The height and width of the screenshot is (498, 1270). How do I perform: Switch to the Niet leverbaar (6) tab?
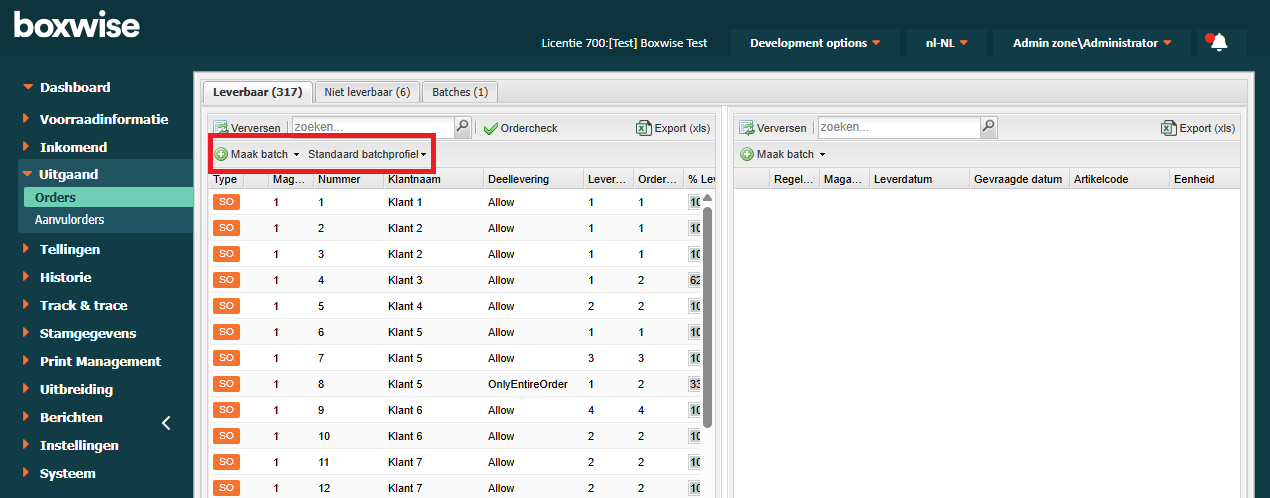pyautogui.click(x=367, y=92)
